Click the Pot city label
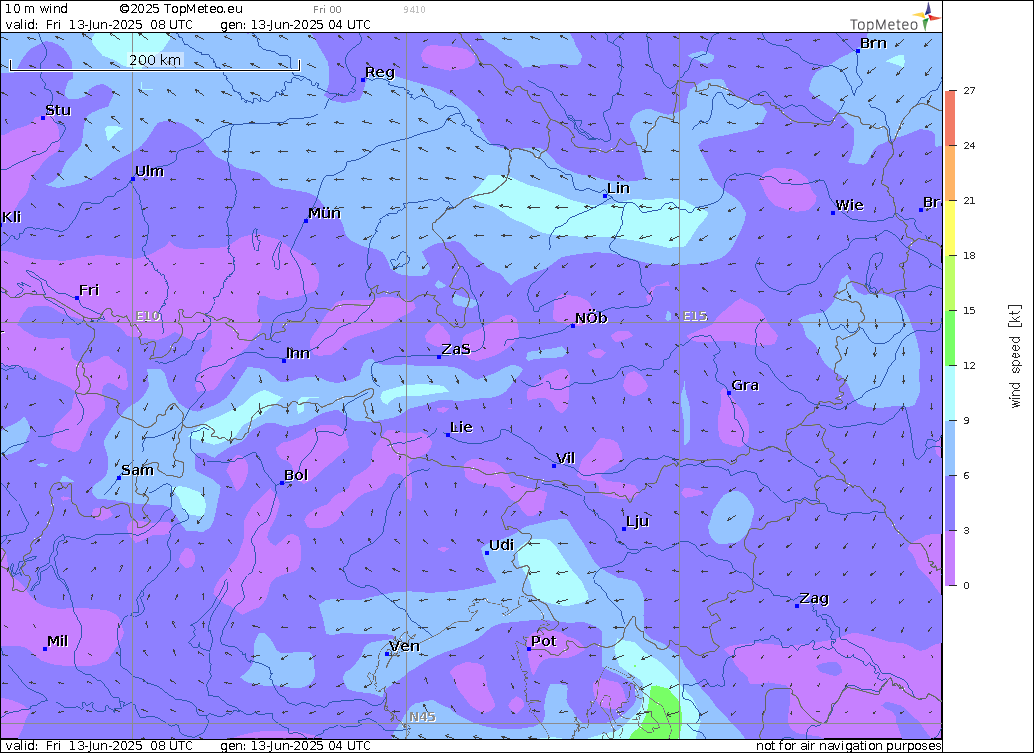The height and width of the screenshot is (753, 1034). pos(543,641)
